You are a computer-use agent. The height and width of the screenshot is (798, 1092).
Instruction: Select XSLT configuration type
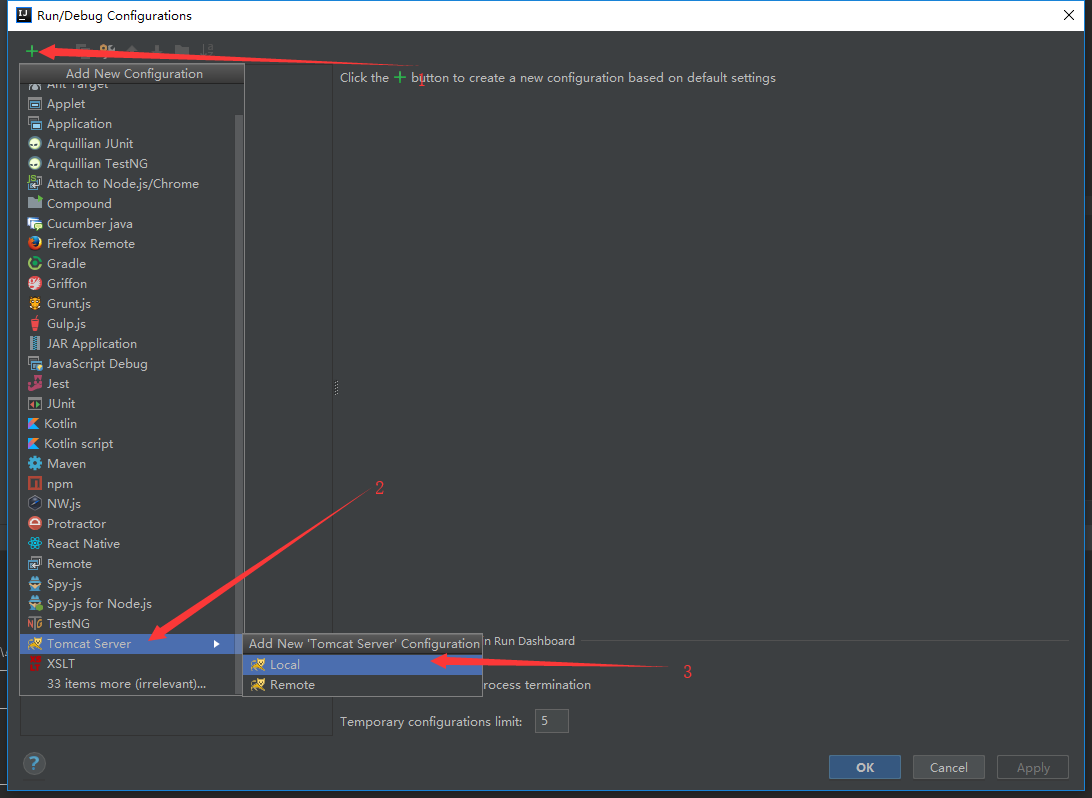click(132, 664)
